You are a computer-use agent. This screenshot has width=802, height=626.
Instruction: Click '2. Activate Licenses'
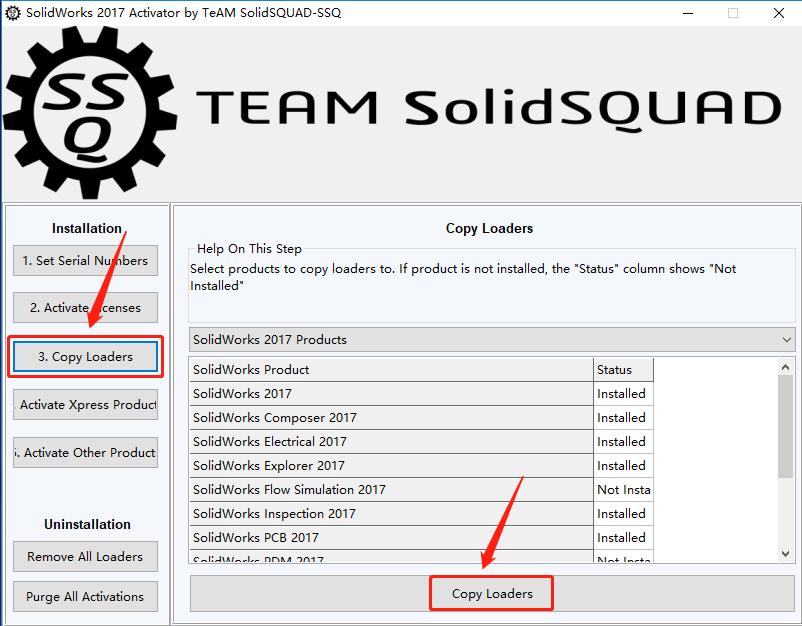85,308
